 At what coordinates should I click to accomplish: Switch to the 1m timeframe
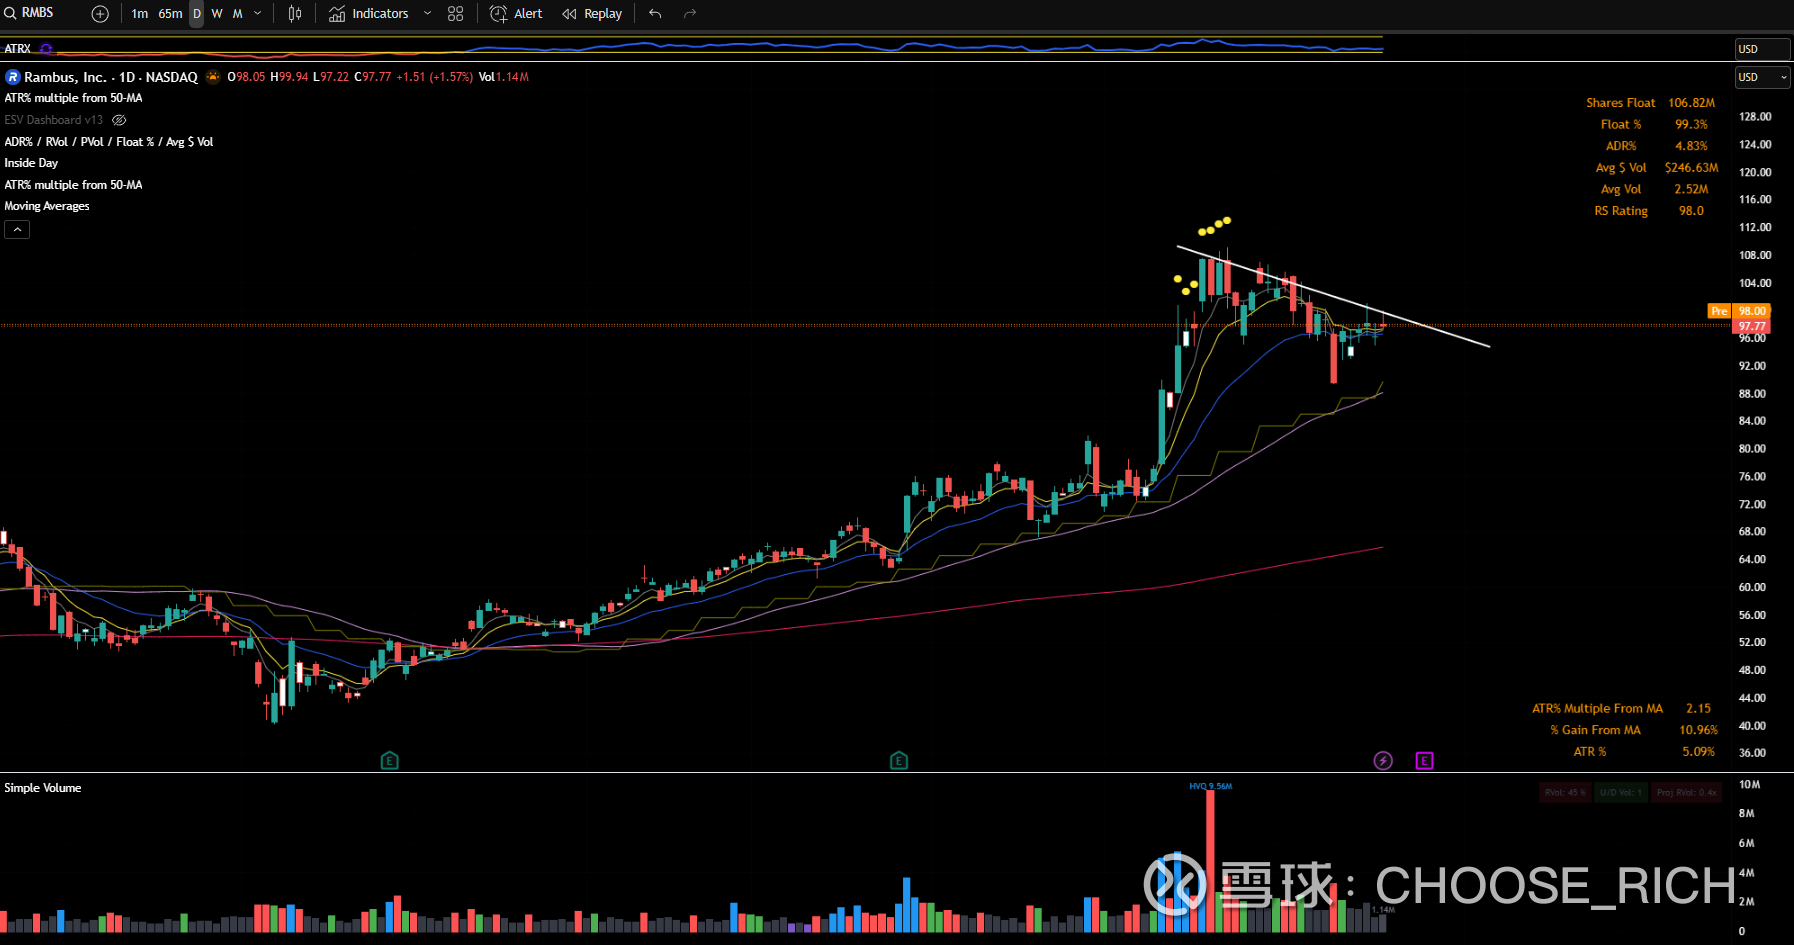coord(140,14)
